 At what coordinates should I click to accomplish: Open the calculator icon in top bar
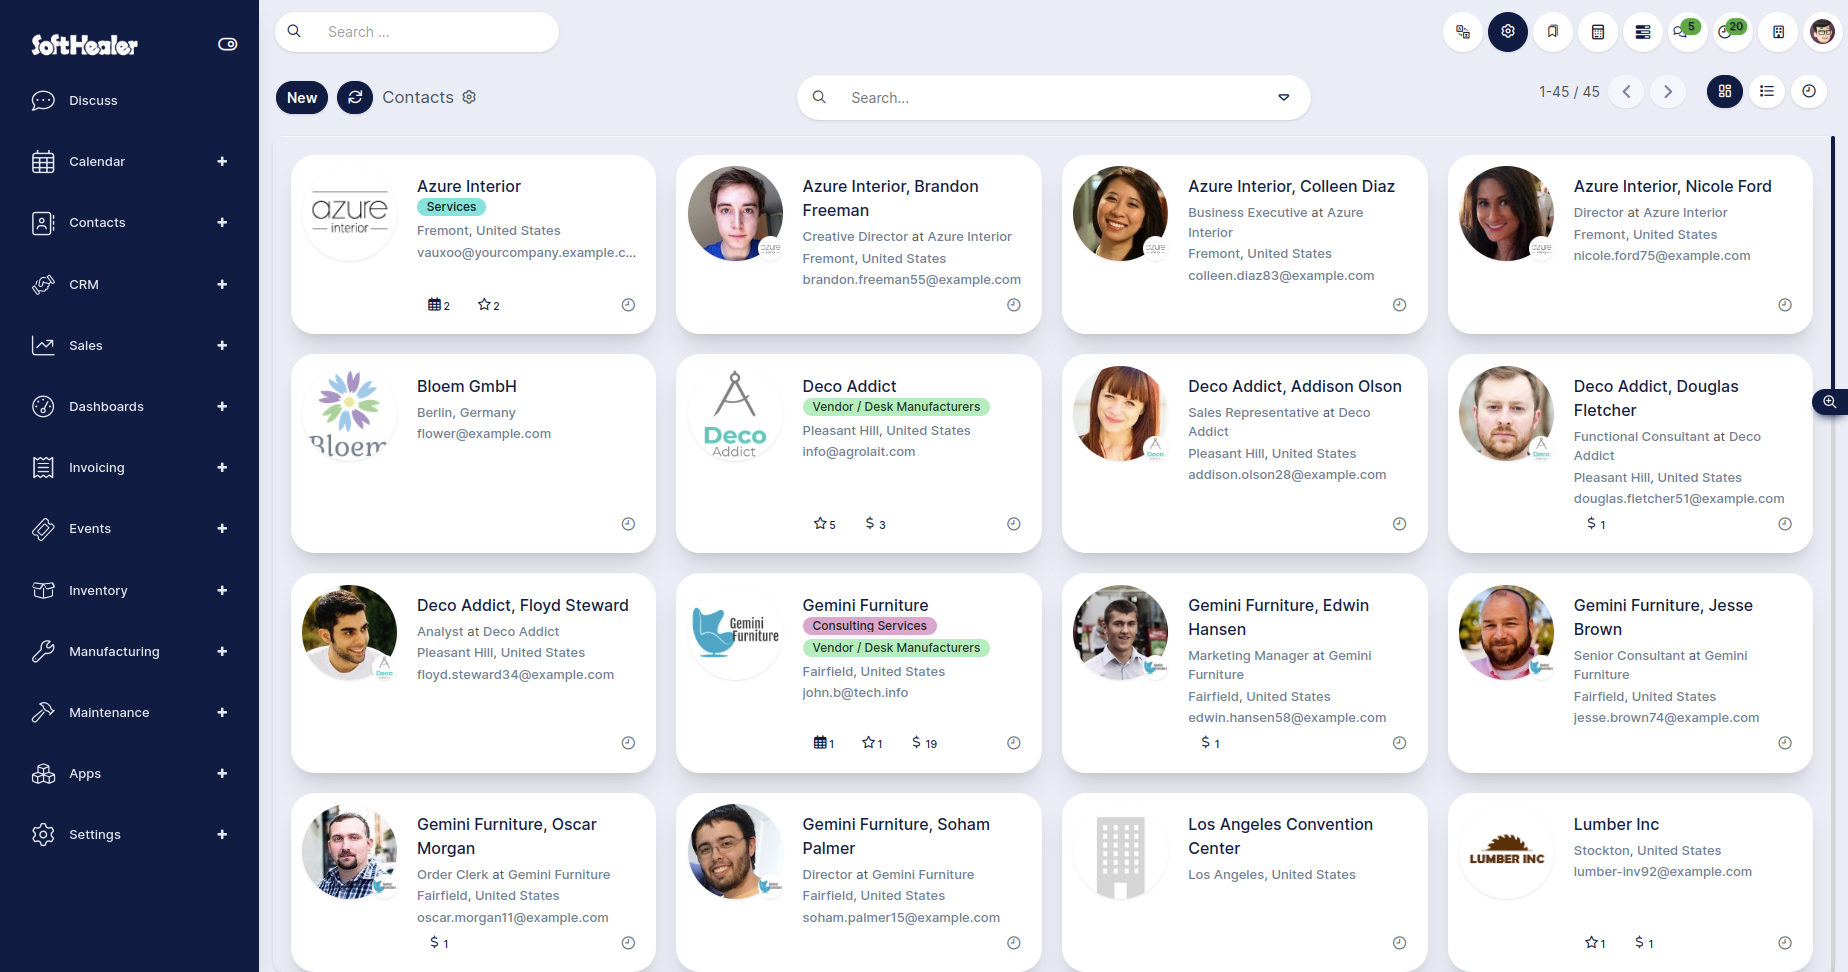pos(1598,32)
